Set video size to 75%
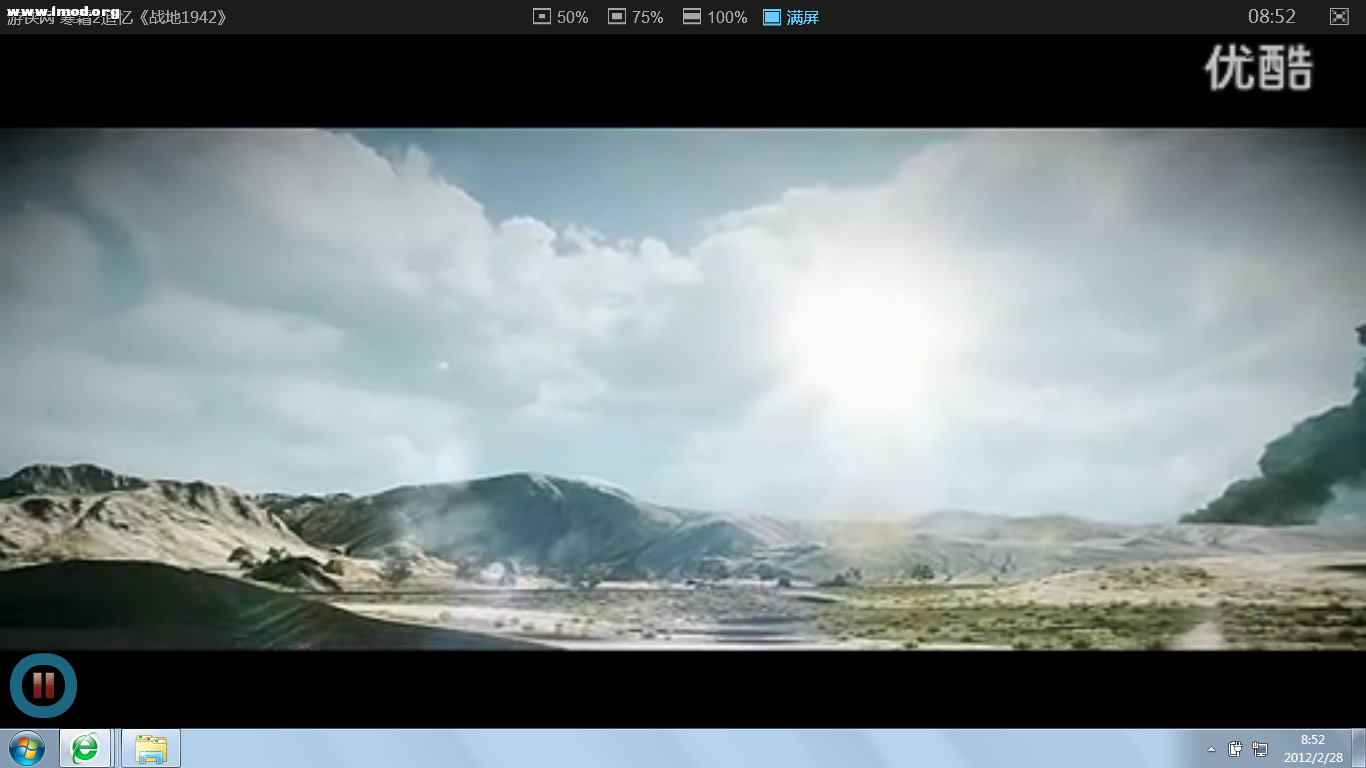 coord(636,17)
